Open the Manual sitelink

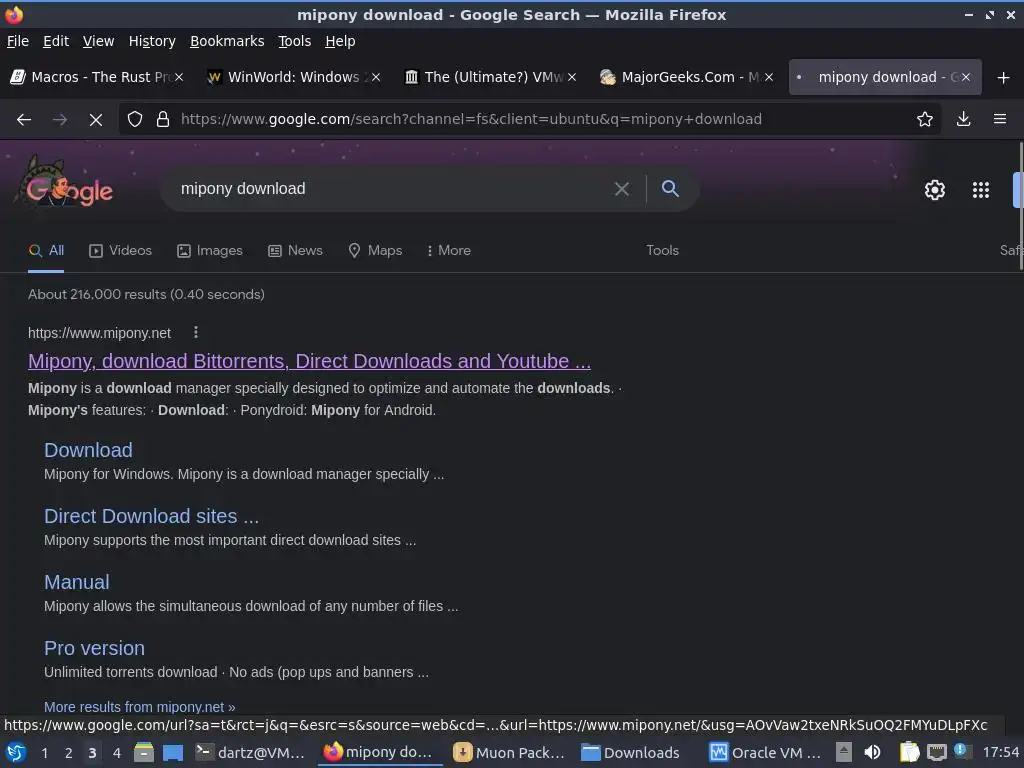tap(76, 582)
